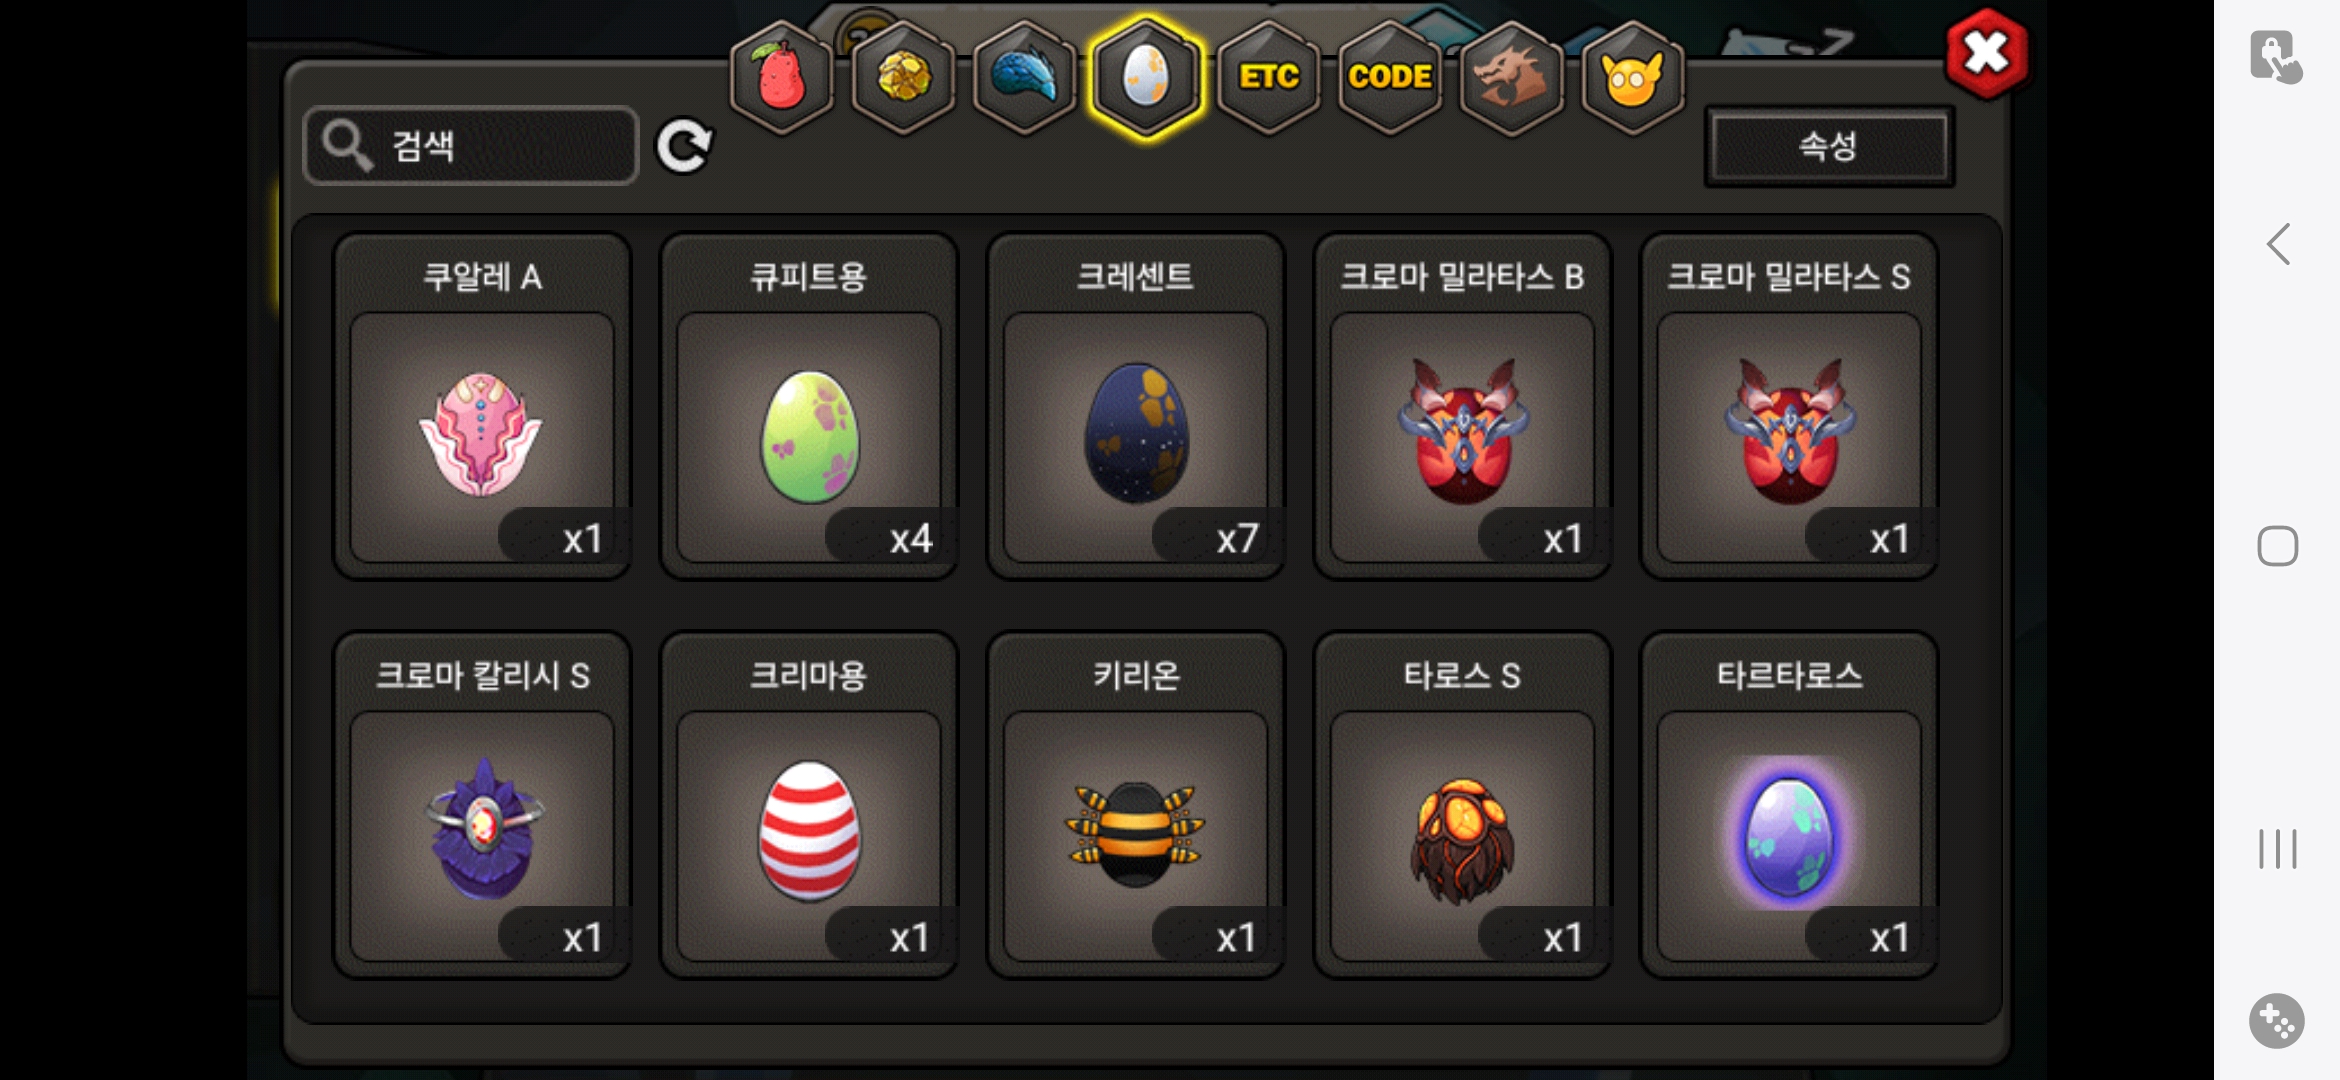Open the brown dragon head tab
The image size is (2340, 1080).
[1511, 77]
